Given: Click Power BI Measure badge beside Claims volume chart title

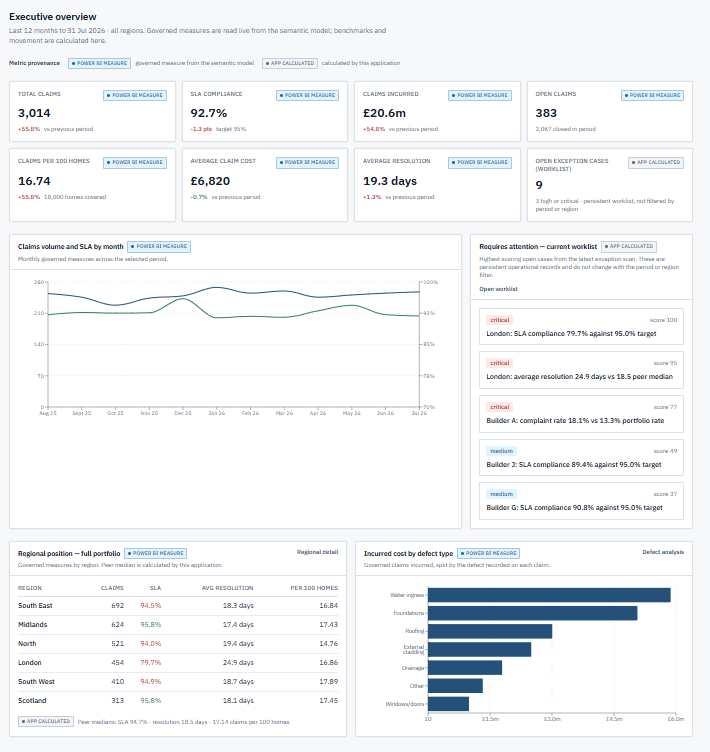Looking at the screenshot, I should pos(159,247).
